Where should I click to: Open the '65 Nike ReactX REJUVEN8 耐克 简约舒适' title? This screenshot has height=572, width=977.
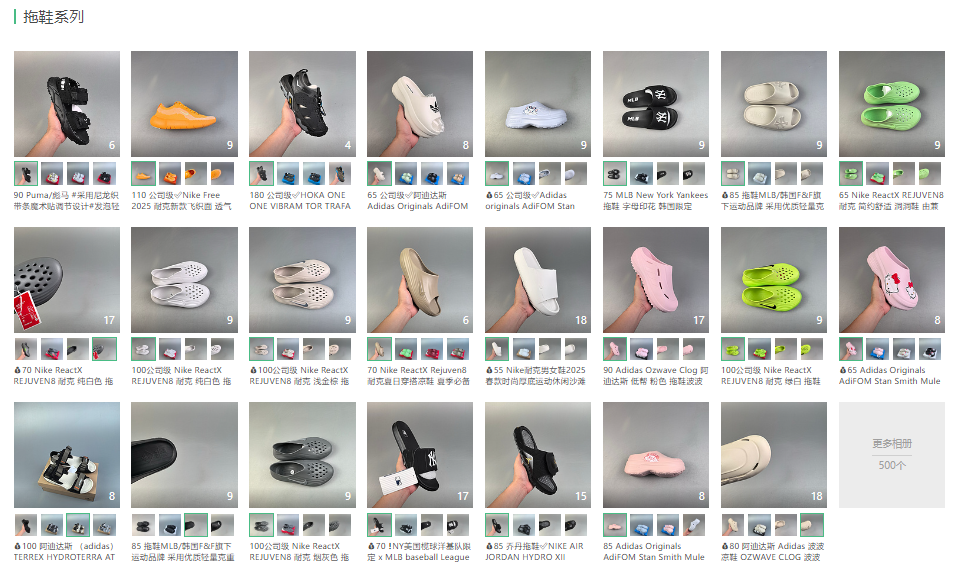click(891, 201)
